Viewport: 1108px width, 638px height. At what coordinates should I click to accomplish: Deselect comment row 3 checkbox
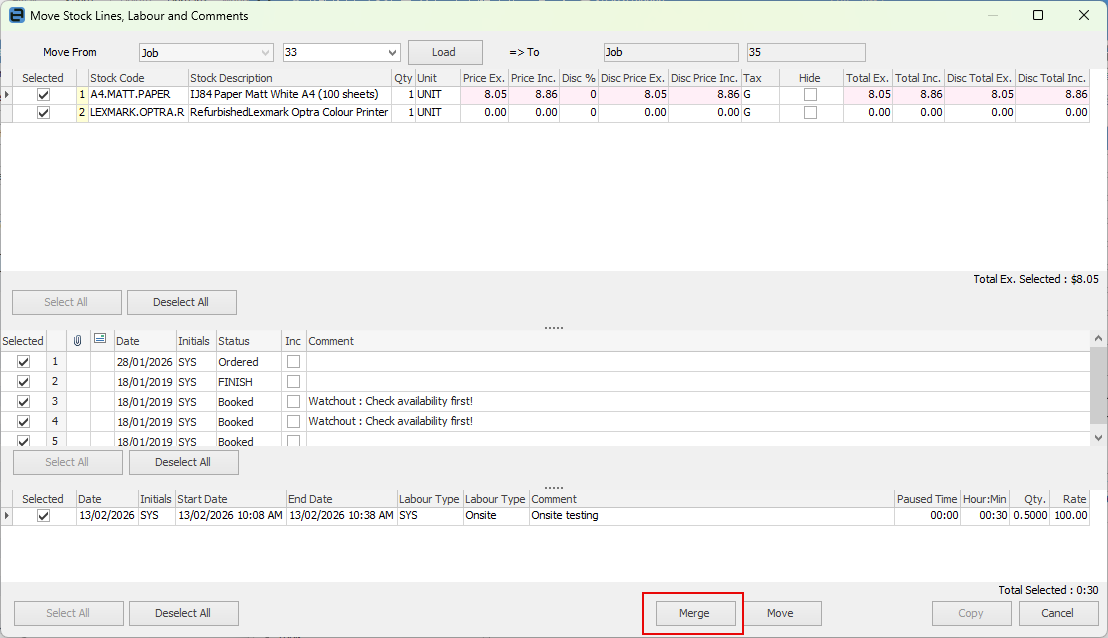pyautogui.click(x=23, y=401)
